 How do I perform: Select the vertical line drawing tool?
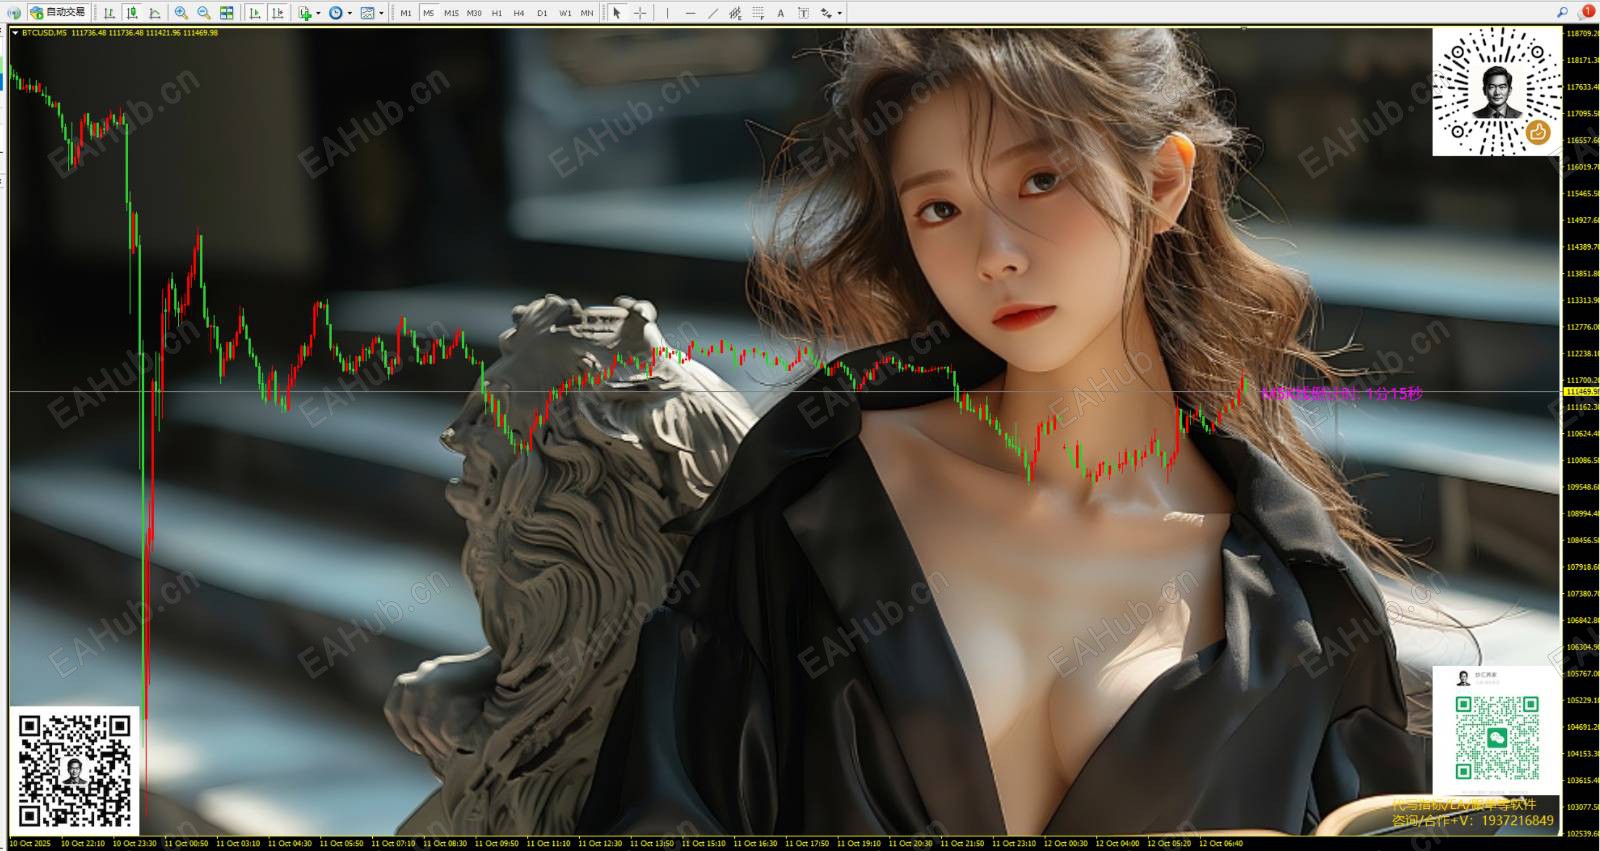pyautogui.click(x=667, y=13)
